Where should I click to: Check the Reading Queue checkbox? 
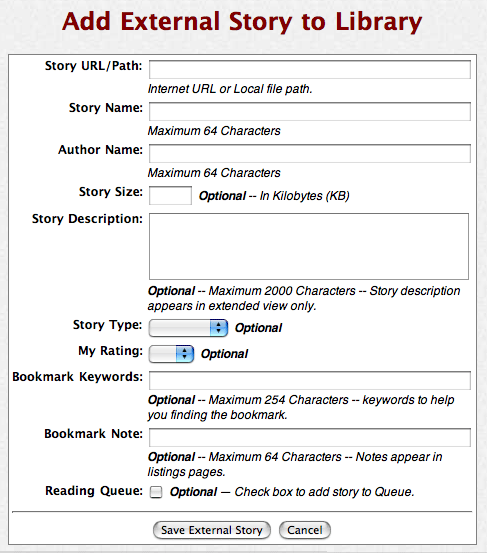click(x=156, y=492)
